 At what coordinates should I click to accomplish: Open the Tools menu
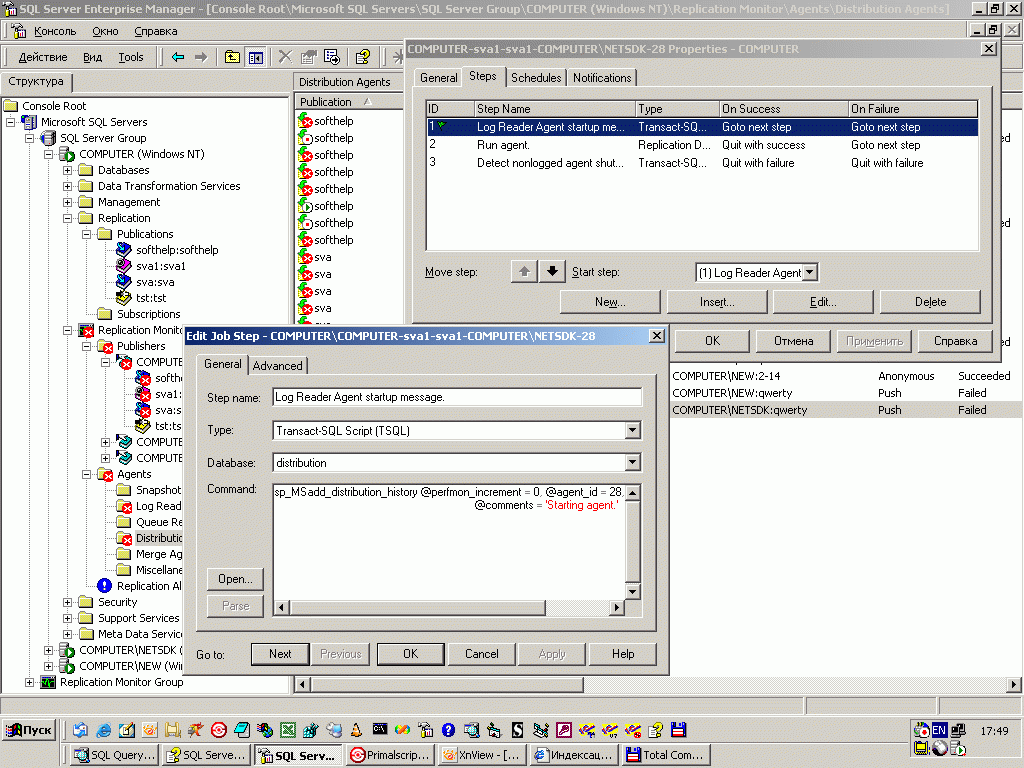coord(131,57)
